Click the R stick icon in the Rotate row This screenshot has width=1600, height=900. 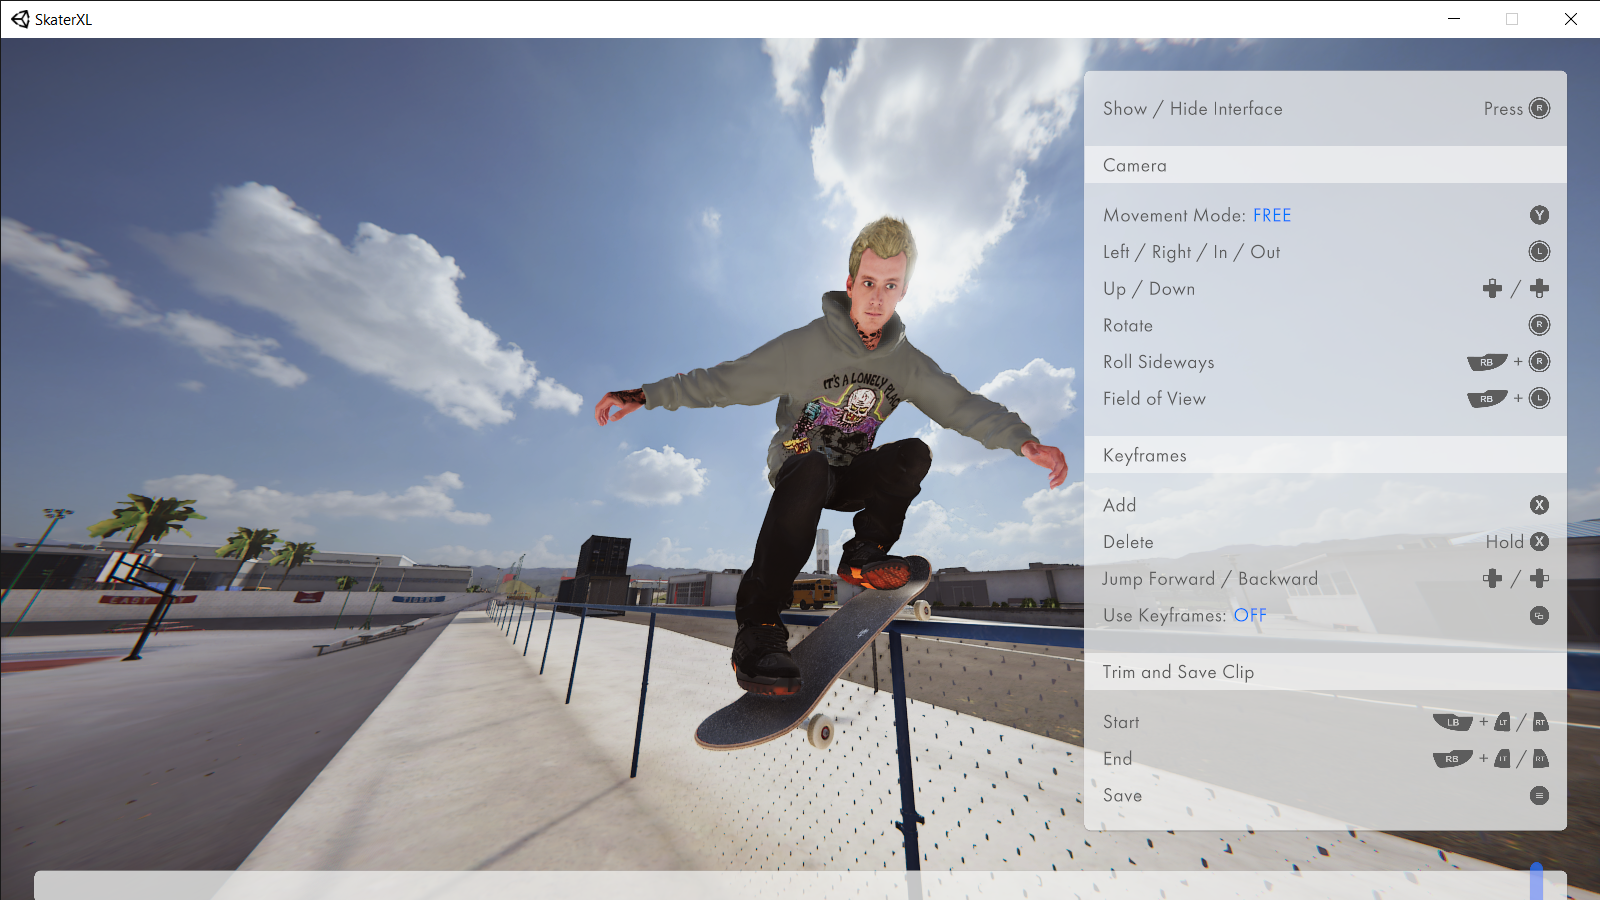click(x=1539, y=325)
